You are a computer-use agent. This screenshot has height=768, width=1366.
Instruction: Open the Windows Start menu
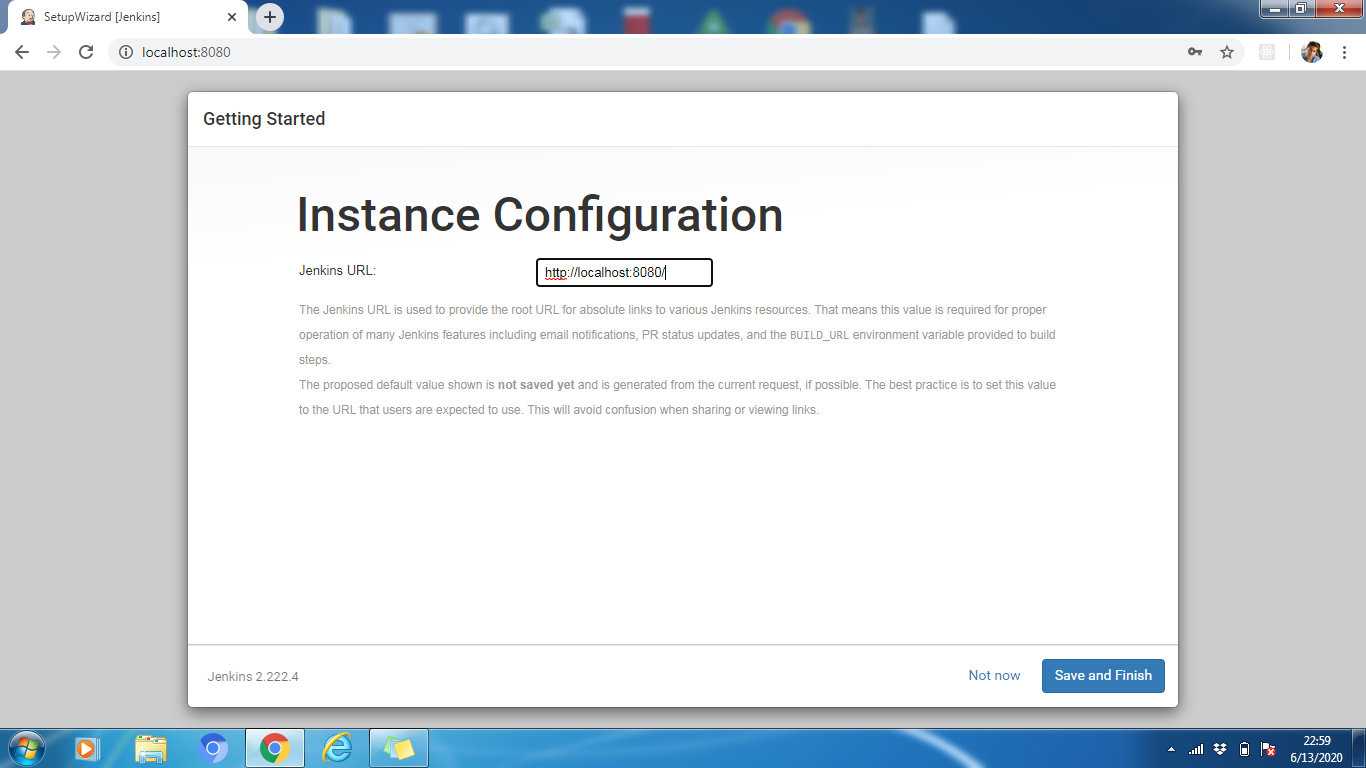pos(26,748)
